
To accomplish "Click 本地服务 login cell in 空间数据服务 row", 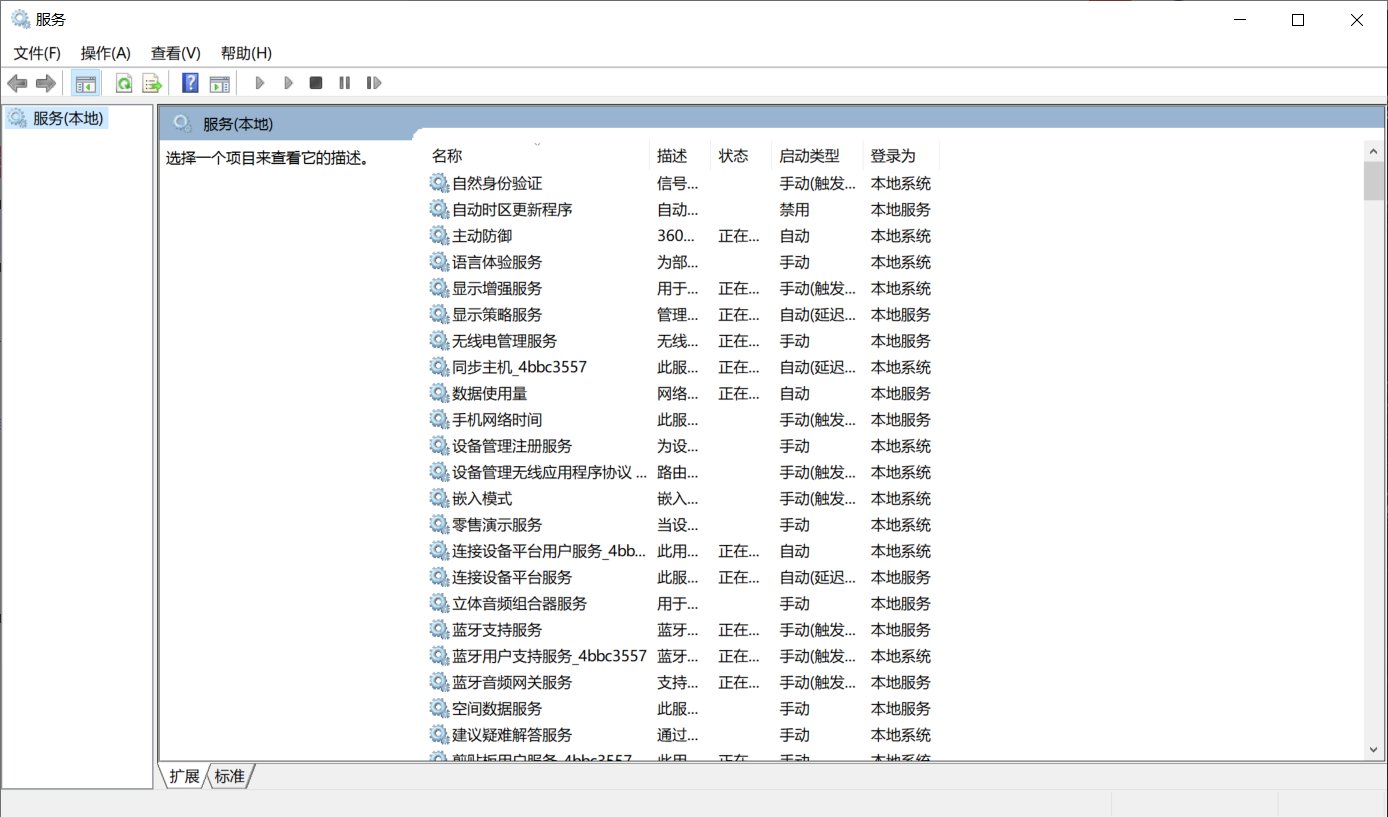I will coord(901,708).
